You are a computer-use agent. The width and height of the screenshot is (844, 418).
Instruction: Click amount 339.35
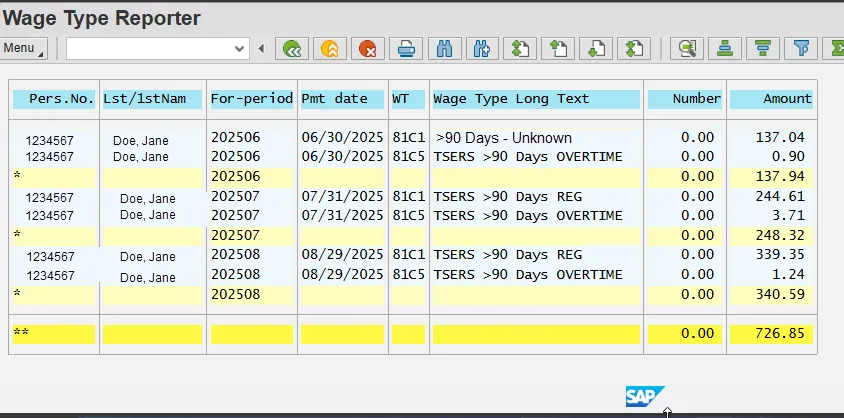780,254
